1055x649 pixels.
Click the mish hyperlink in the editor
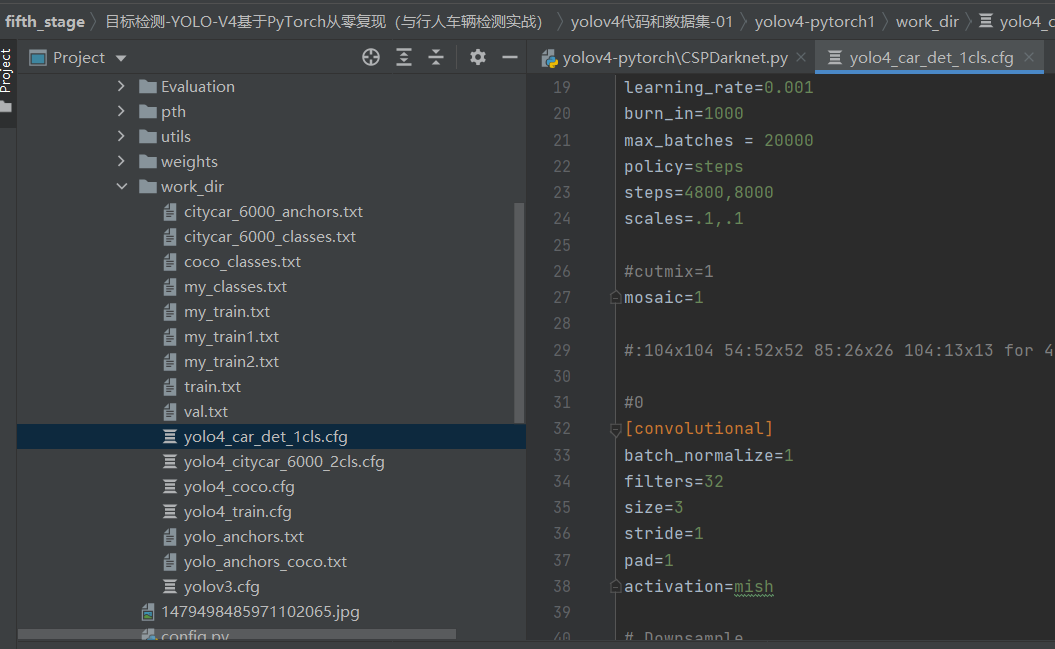[x=753, y=586]
